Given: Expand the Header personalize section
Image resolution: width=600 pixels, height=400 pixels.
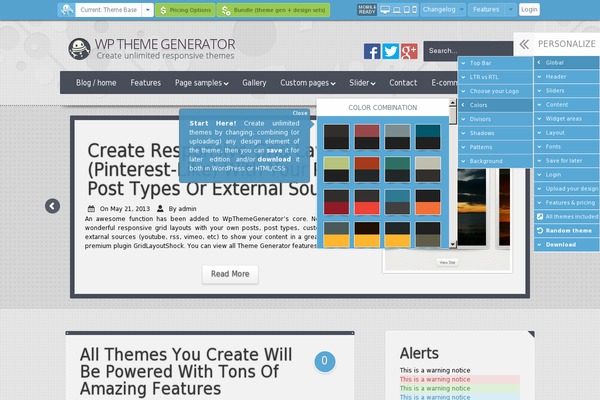Looking at the screenshot, I should [567, 77].
